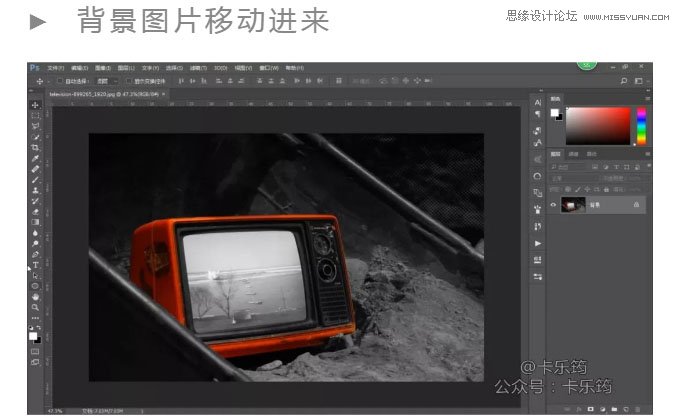Close the television-899265_1920.jpg document tab
Image resolution: width=680 pixels, height=418 pixels.
coord(163,94)
